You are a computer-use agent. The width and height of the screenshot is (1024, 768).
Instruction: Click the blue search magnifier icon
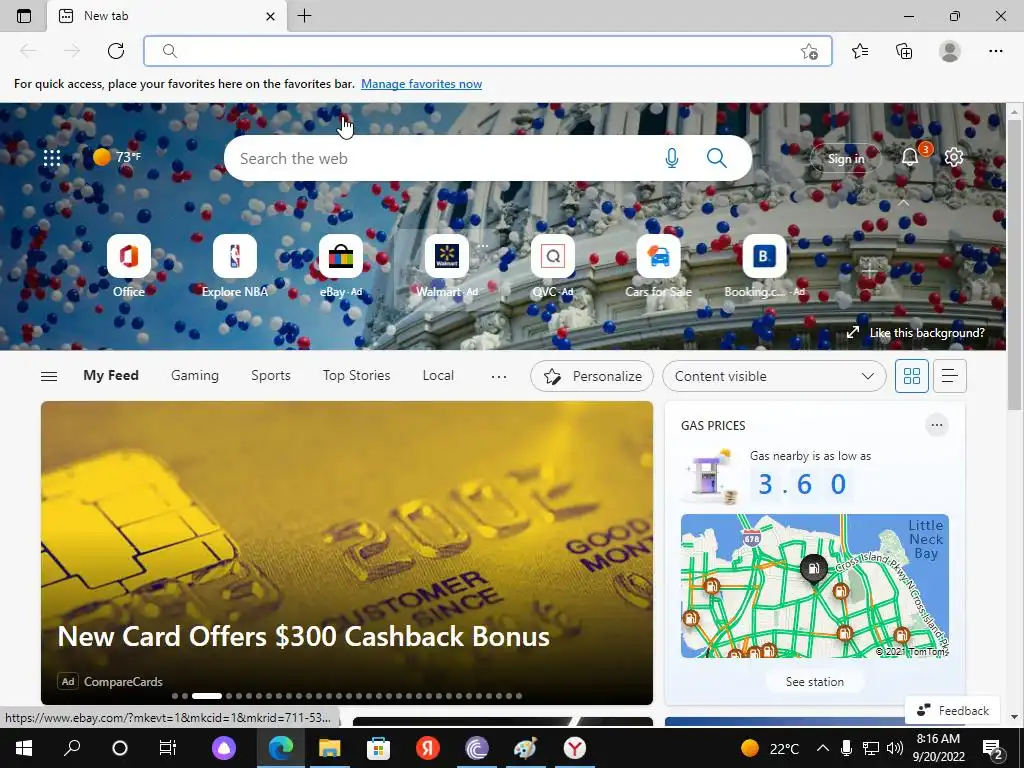pos(716,158)
